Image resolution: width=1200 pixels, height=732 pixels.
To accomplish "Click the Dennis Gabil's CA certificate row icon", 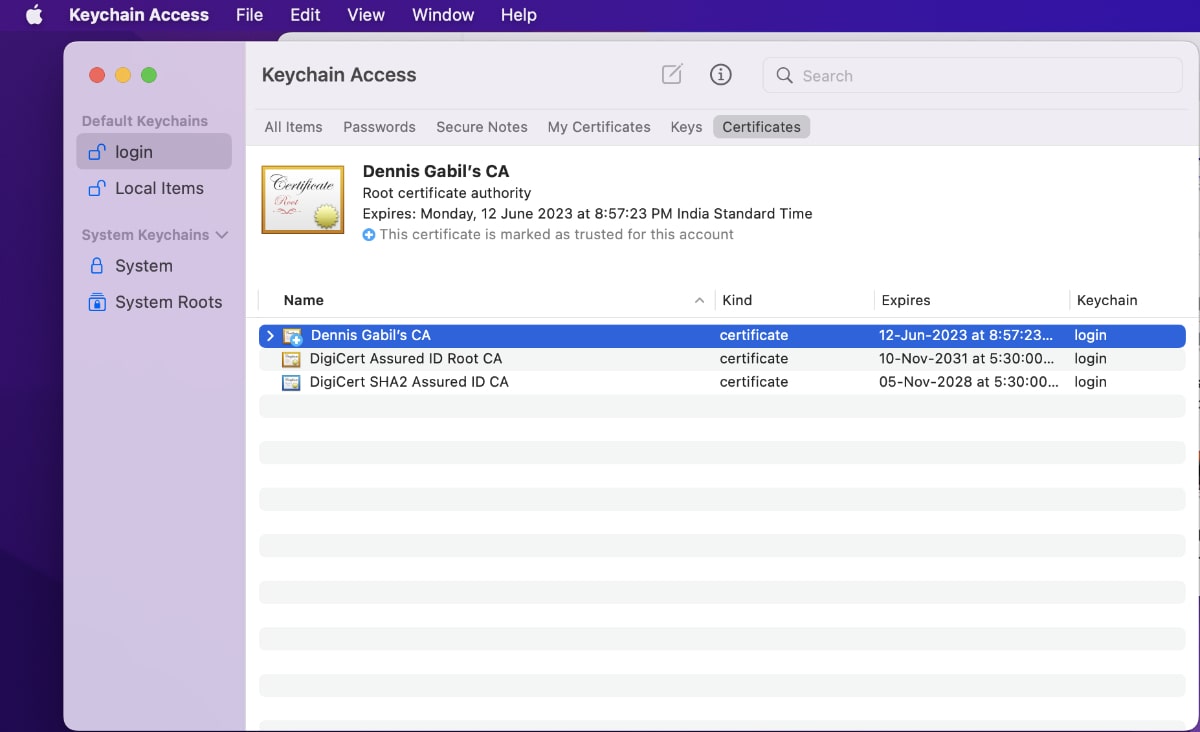I will (x=292, y=336).
